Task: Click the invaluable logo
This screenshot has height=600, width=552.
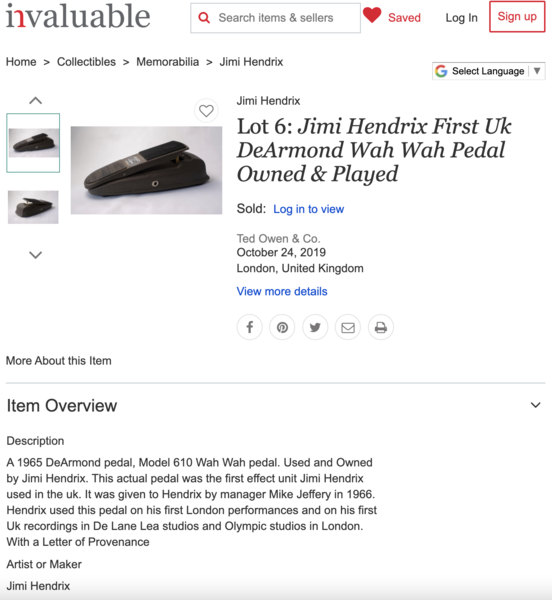Action: [x=78, y=16]
